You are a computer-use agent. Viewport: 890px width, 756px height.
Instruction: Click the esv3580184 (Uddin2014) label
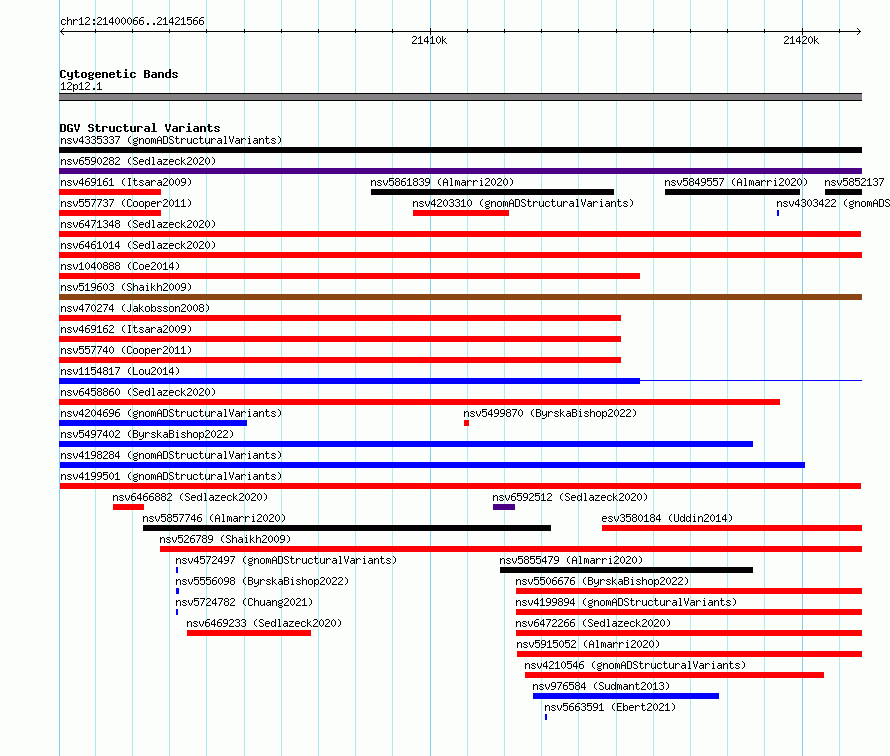point(667,518)
